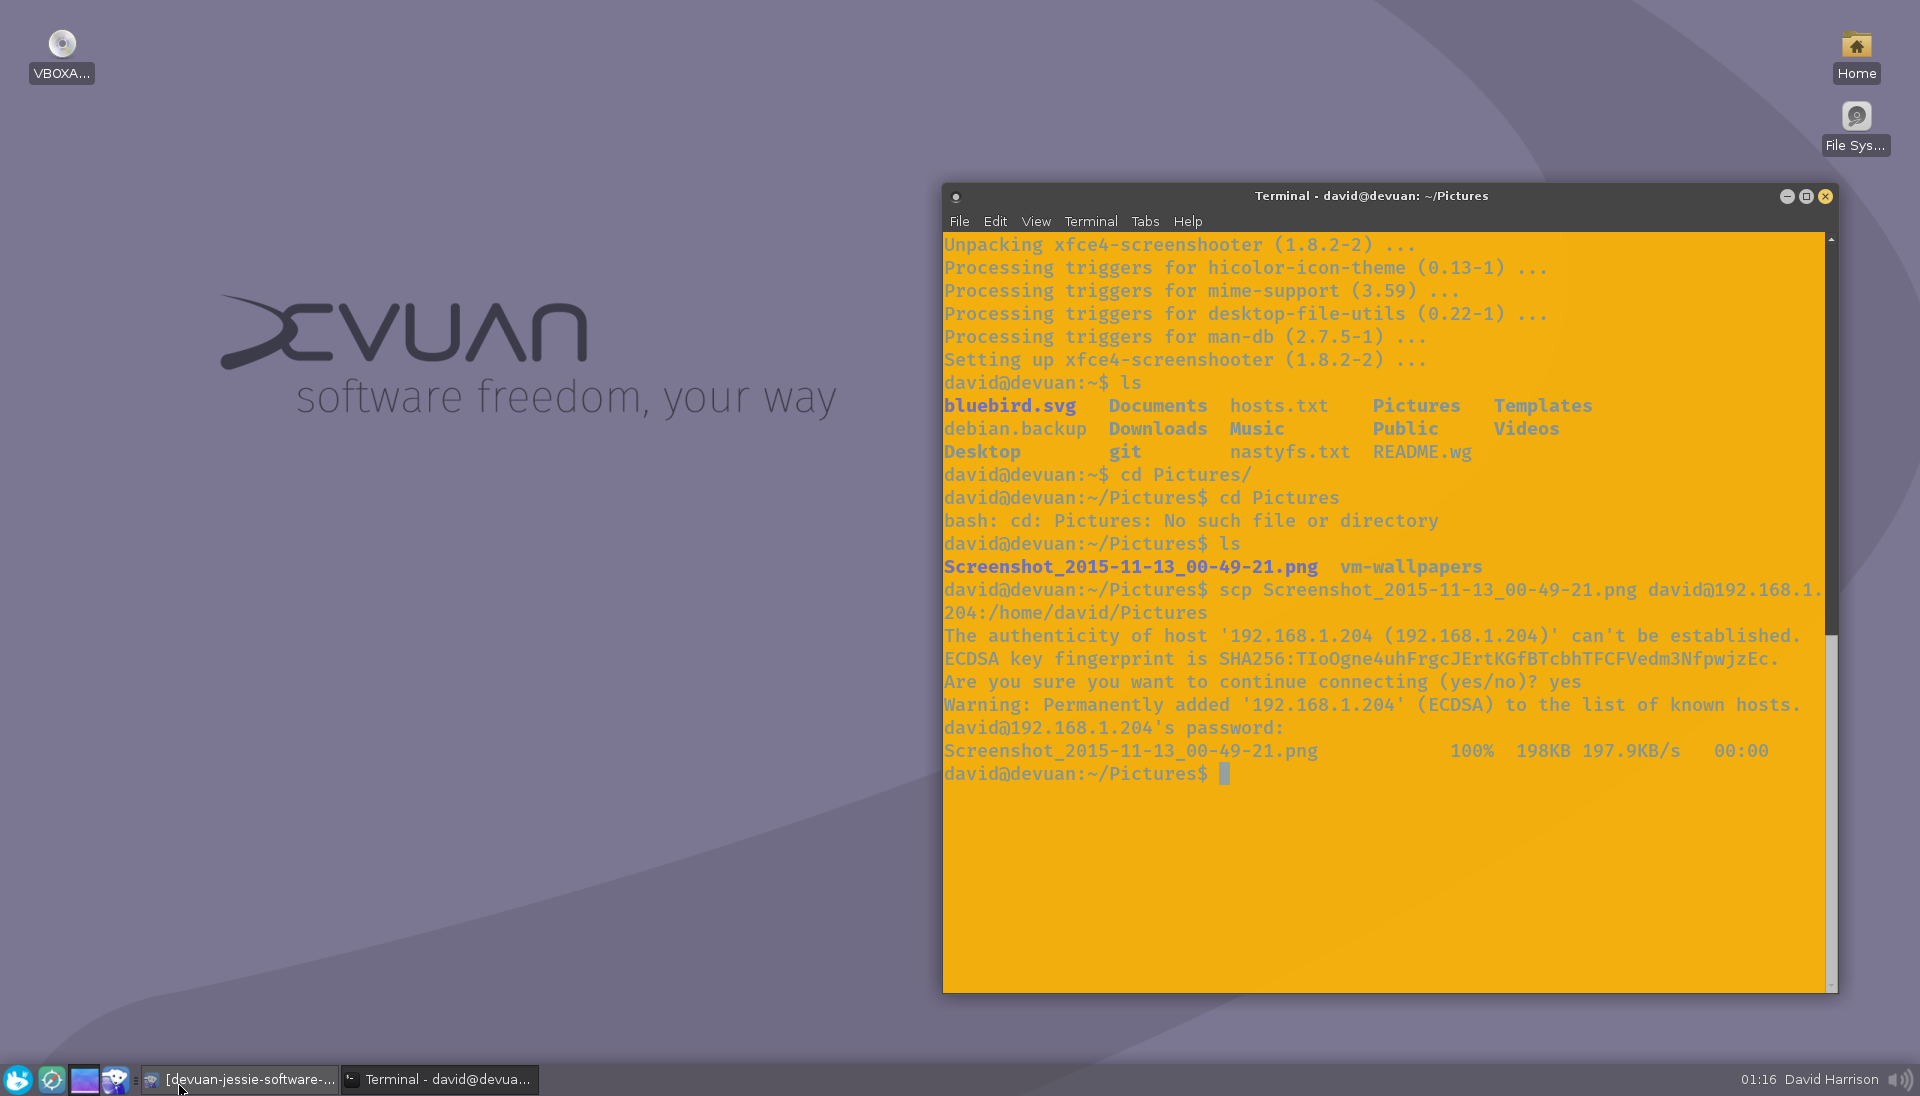The width and height of the screenshot is (1920, 1096).
Task: Open the GIMP mascot launcher in the panel
Action: [x=116, y=1080]
